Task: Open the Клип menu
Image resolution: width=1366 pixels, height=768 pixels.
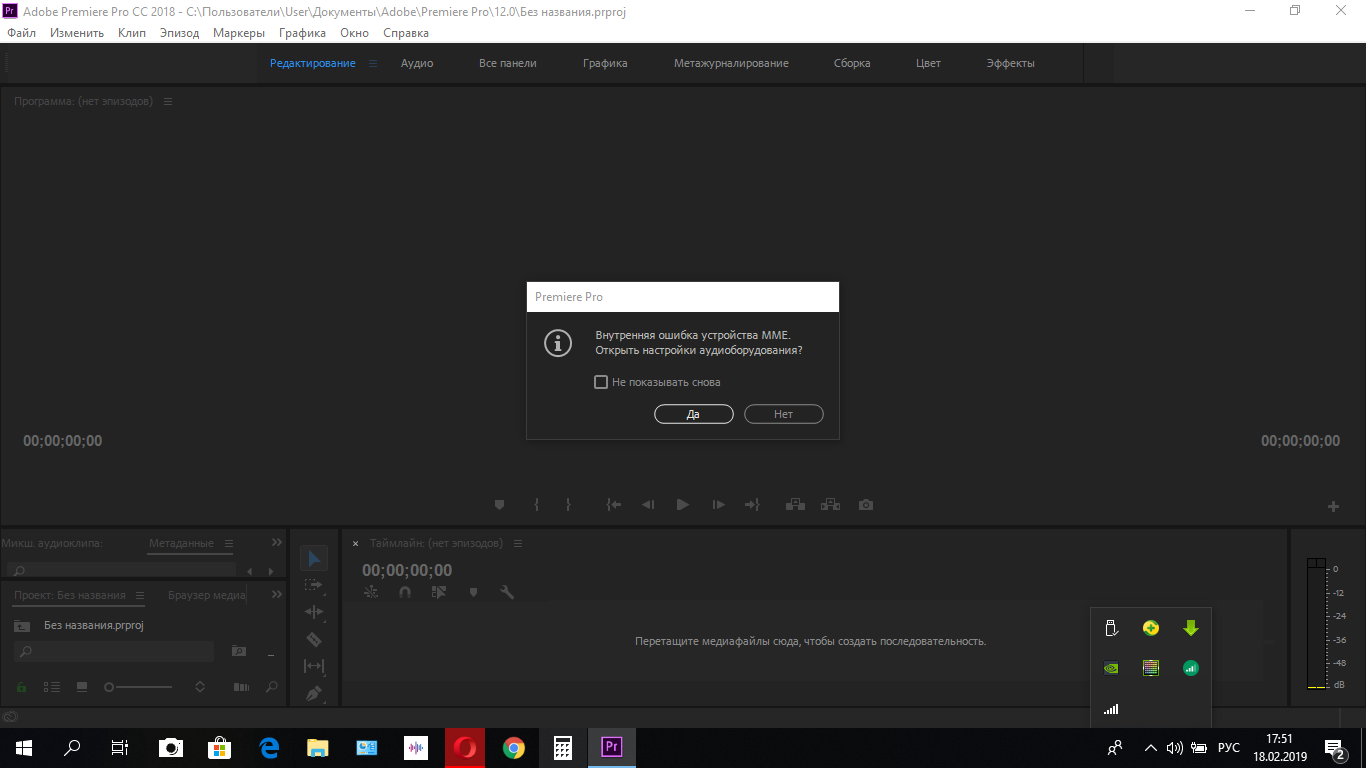Action: tap(132, 33)
